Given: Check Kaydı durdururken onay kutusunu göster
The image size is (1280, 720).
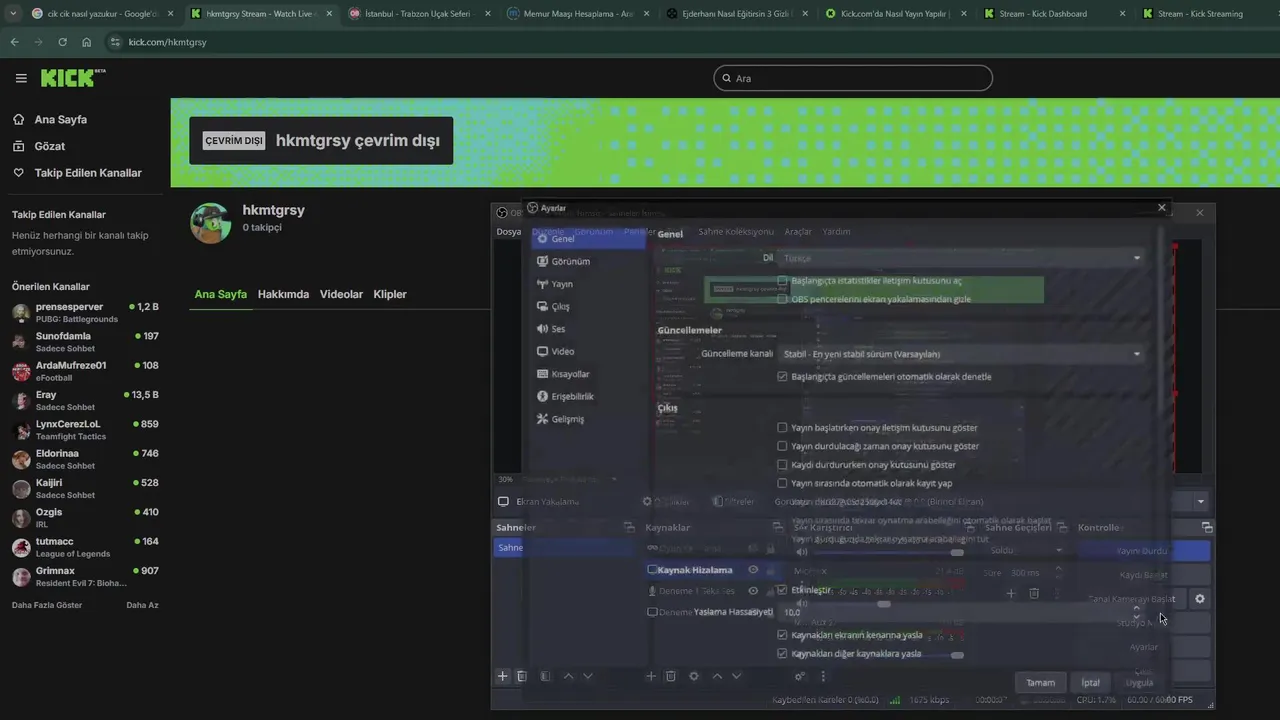Looking at the screenshot, I should (783, 465).
